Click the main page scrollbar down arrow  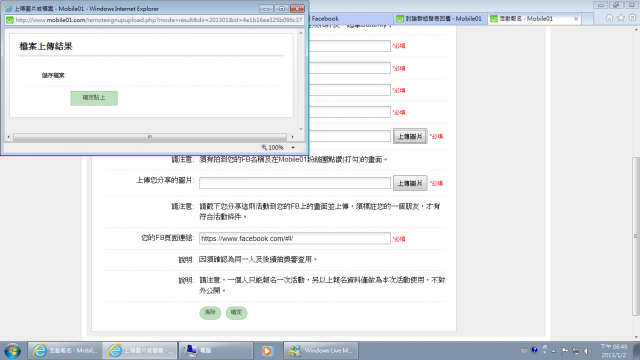(636, 337)
